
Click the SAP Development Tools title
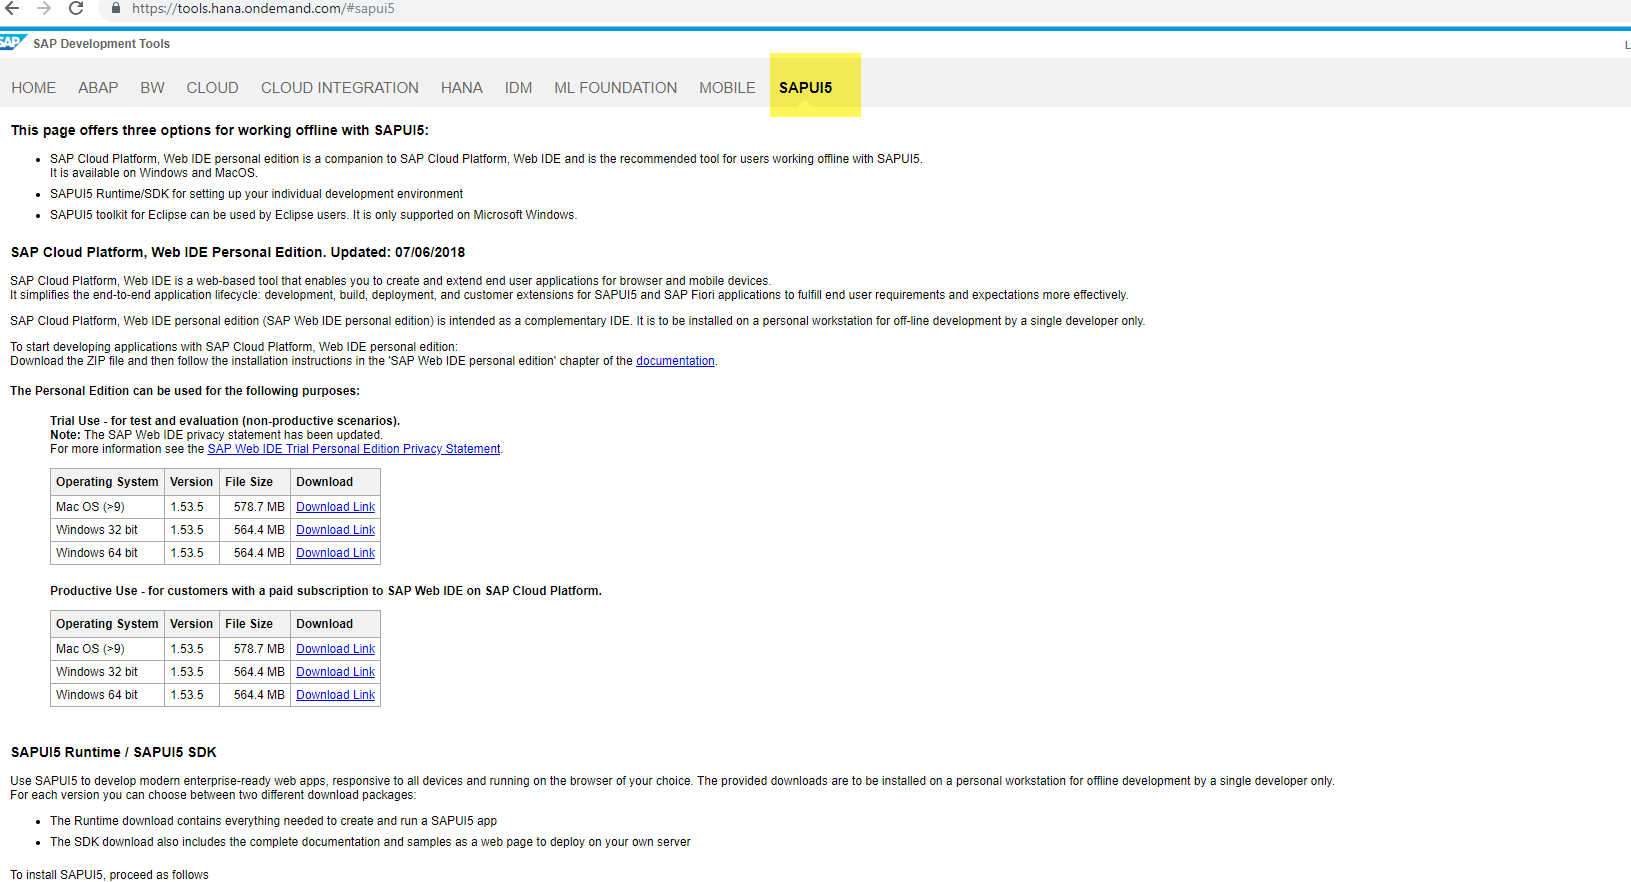click(x=101, y=44)
